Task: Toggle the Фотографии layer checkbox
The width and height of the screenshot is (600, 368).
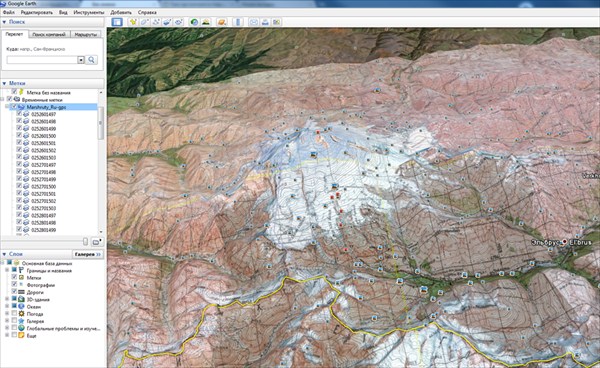Action: pos(15,285)
